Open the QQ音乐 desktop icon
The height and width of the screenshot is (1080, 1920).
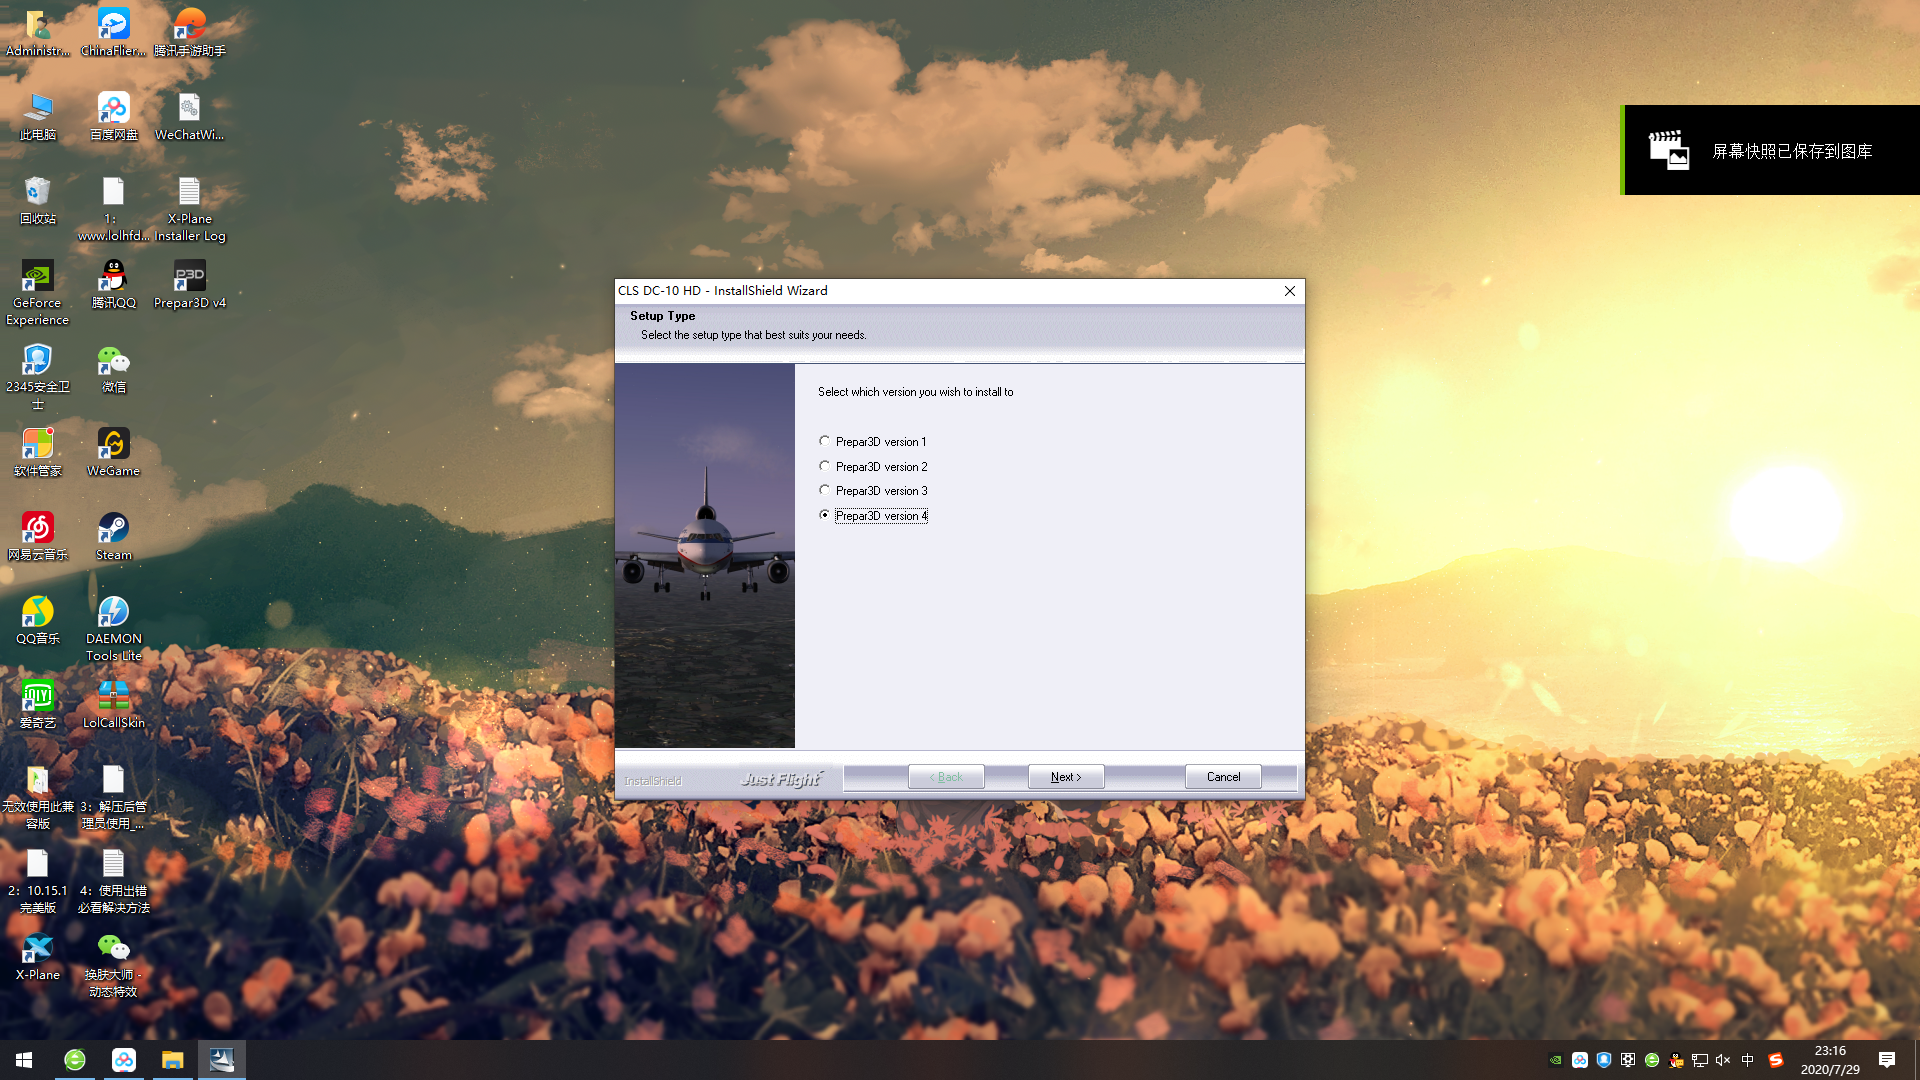[x=37, y=621]
